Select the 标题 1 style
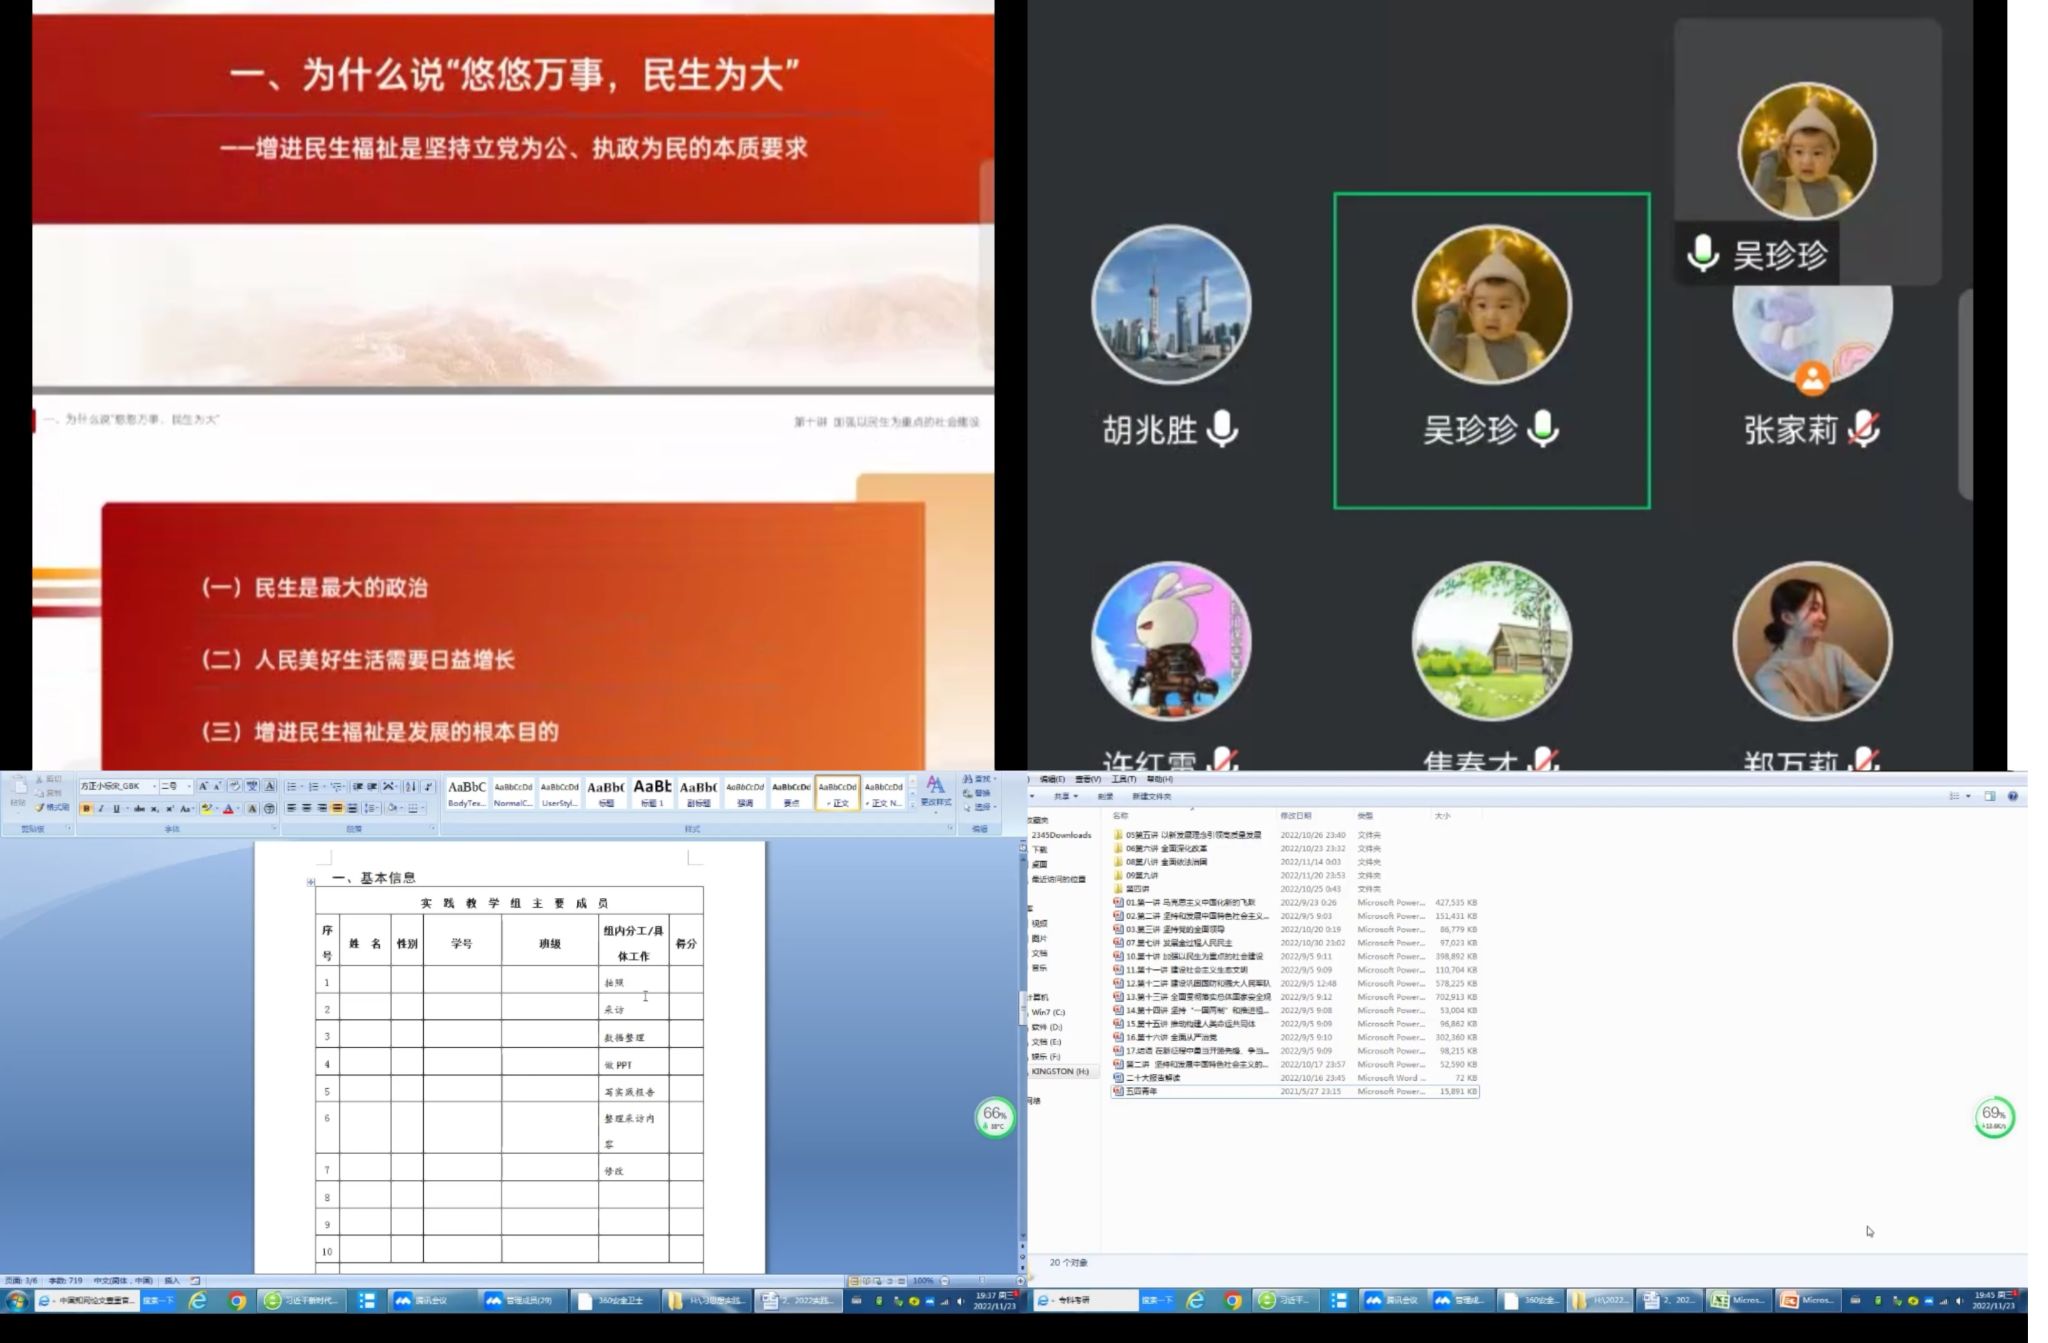The image size is (2048, 1343). (652, 792)
